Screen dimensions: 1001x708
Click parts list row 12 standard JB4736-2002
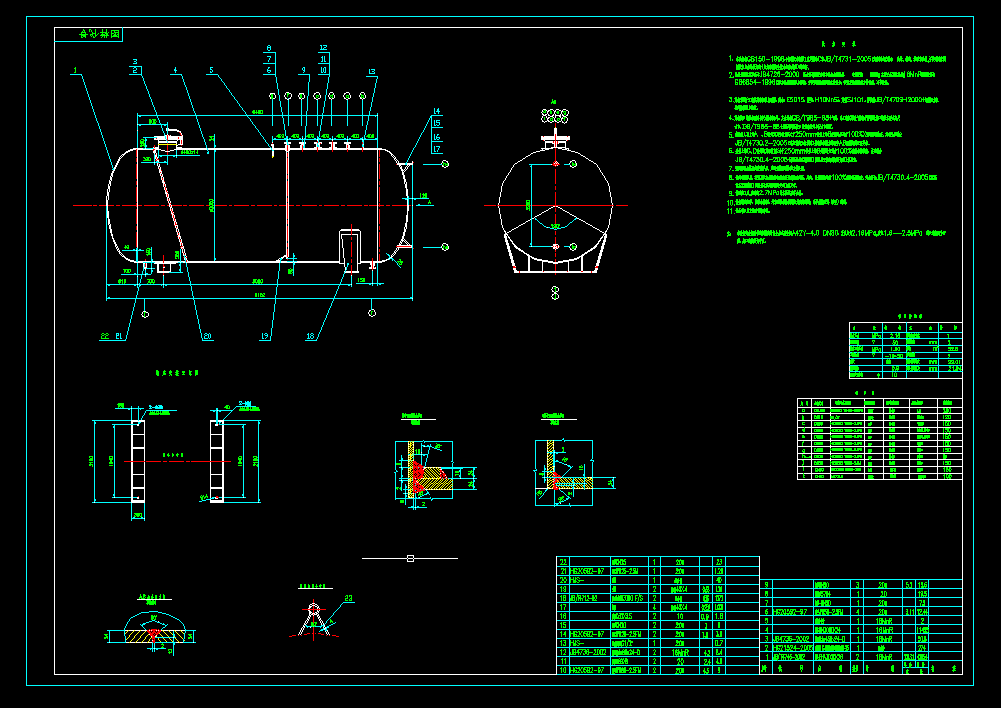pos(589,652)
